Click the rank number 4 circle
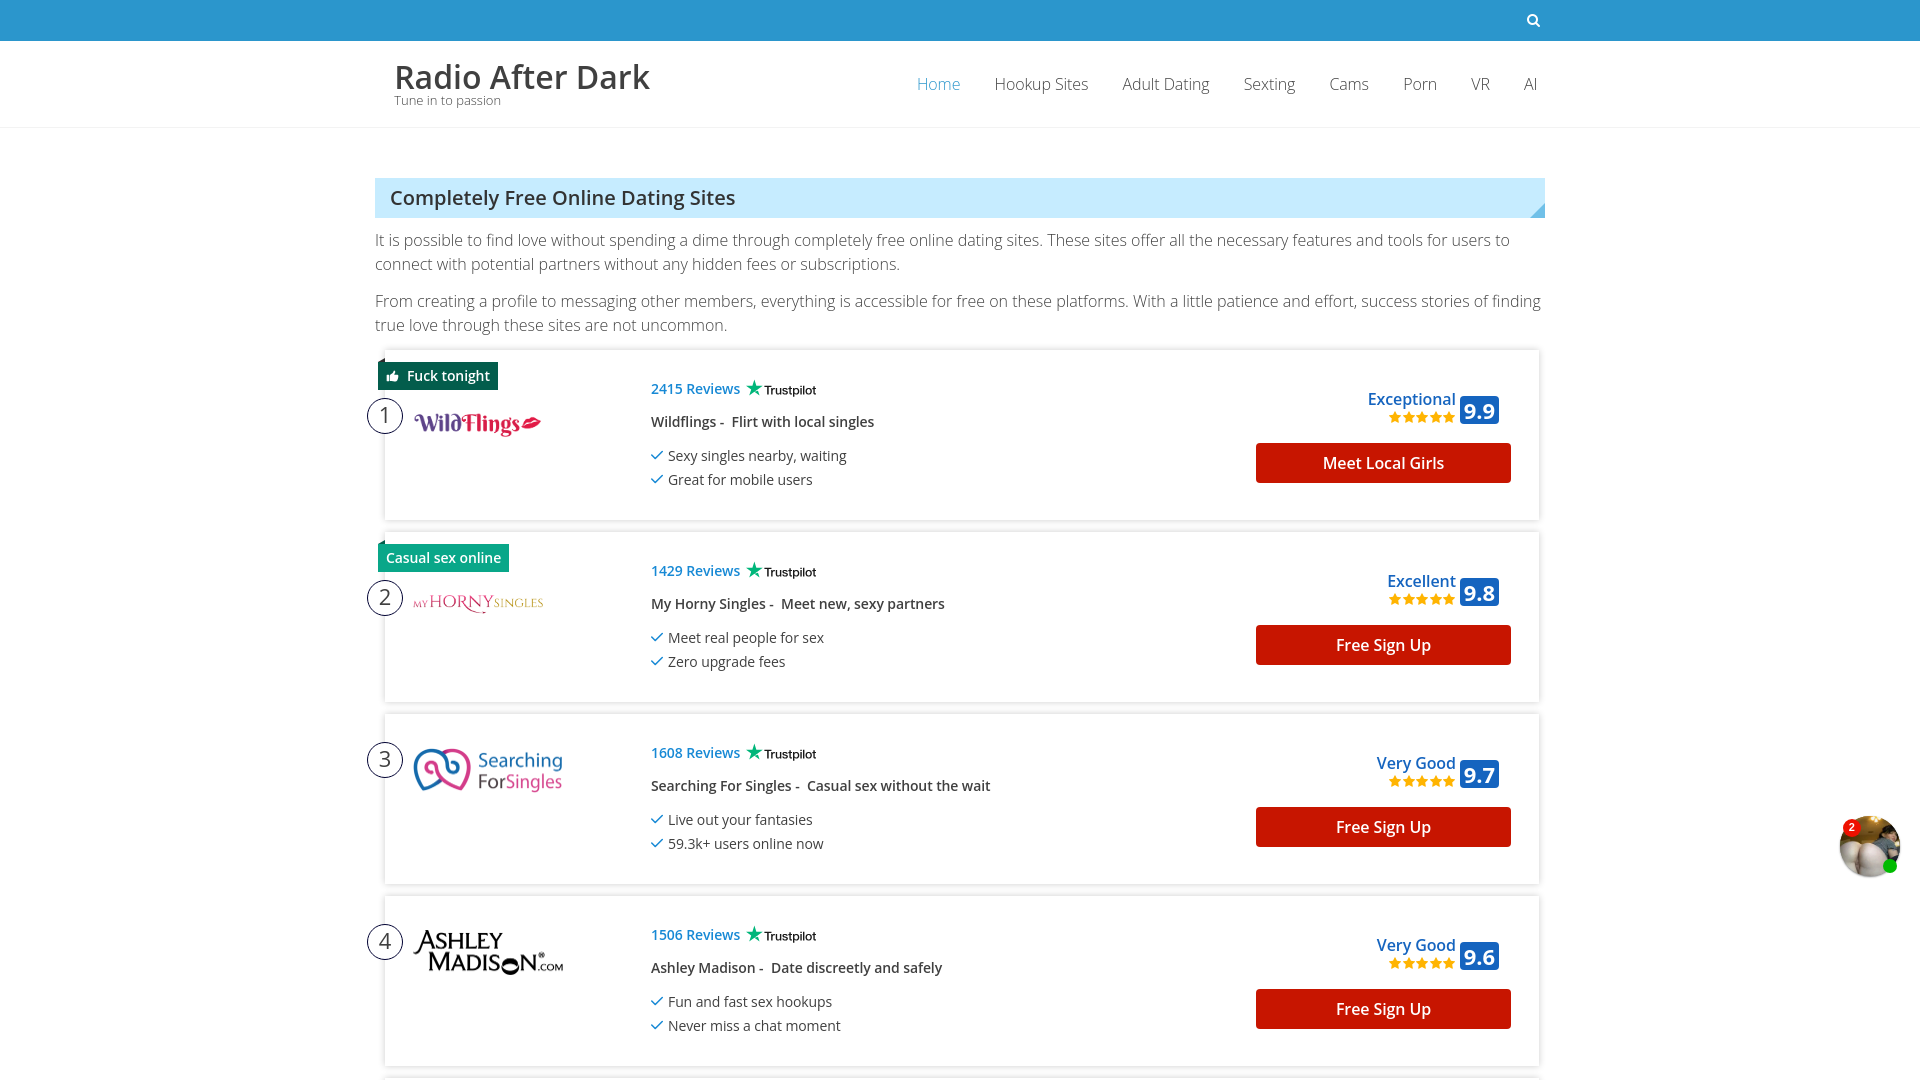 click(x=385, y=942)
